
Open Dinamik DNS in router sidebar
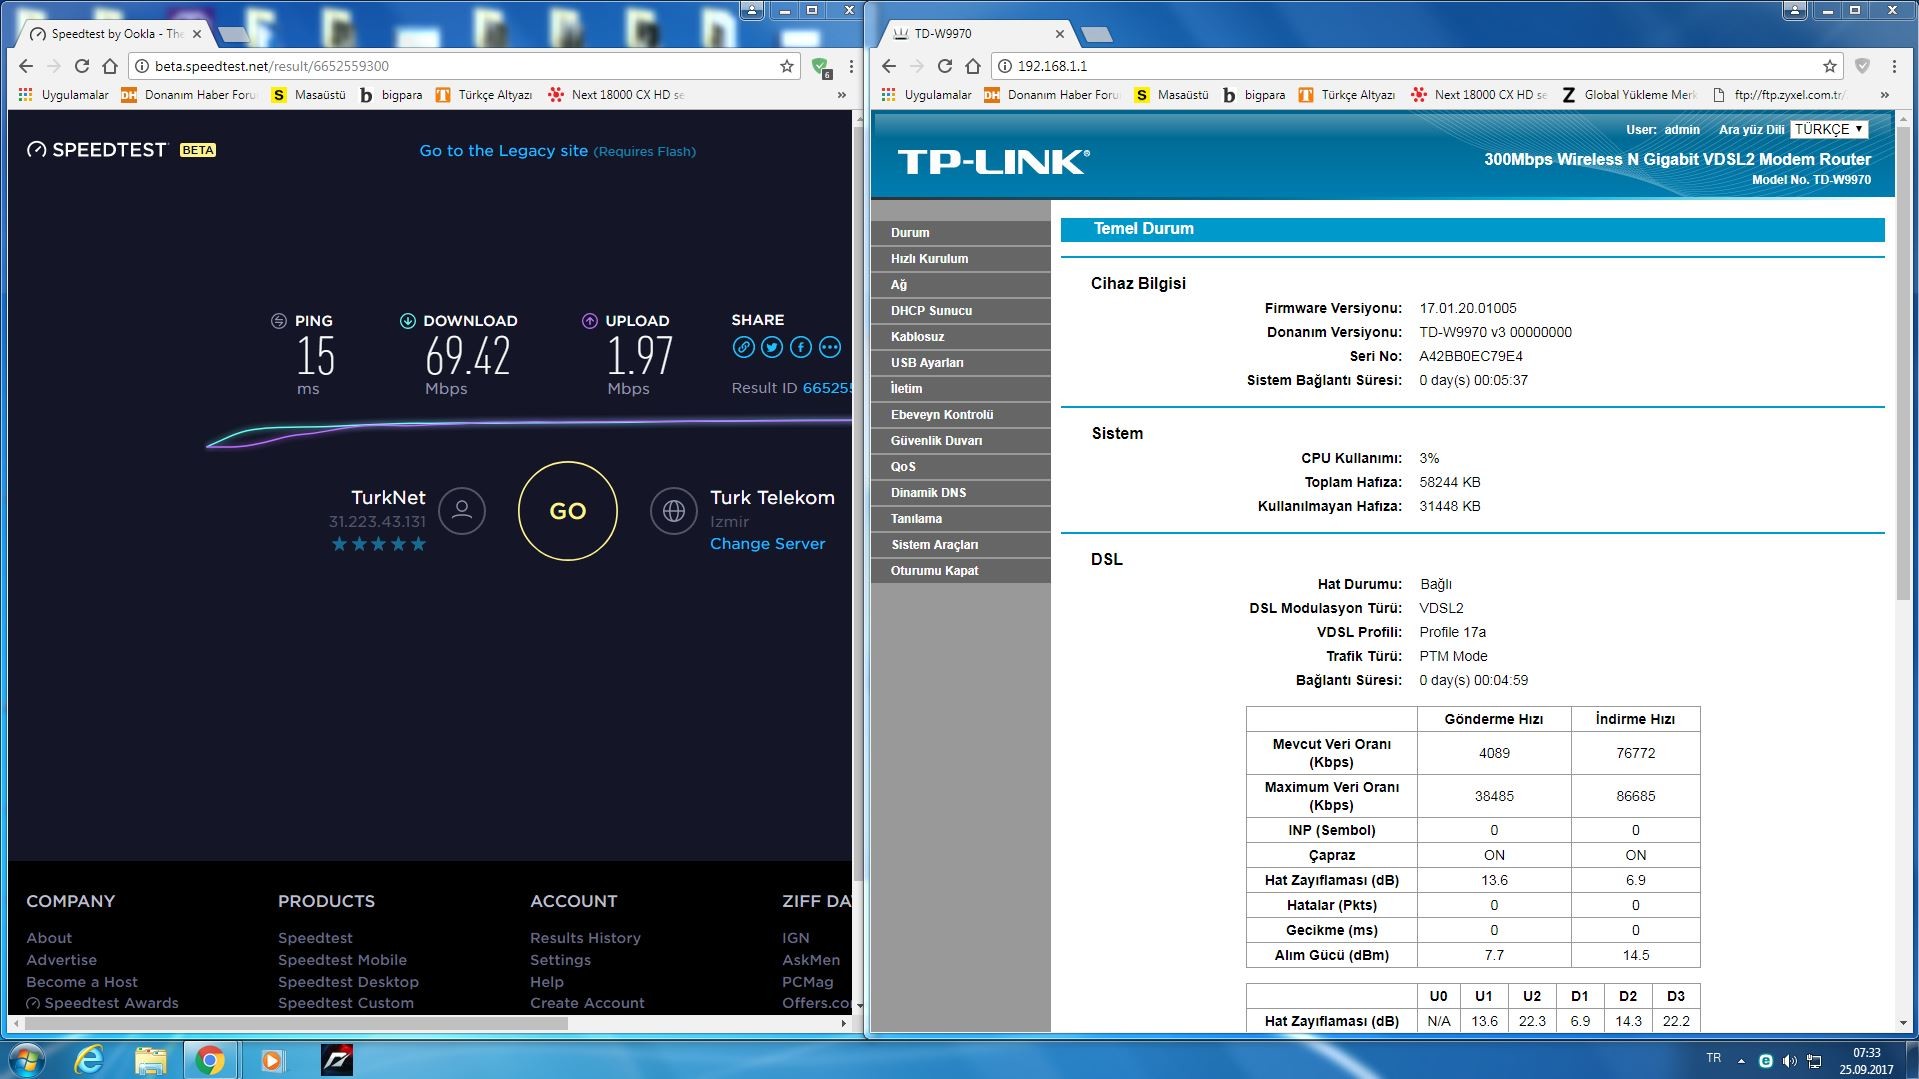(960, 493)
